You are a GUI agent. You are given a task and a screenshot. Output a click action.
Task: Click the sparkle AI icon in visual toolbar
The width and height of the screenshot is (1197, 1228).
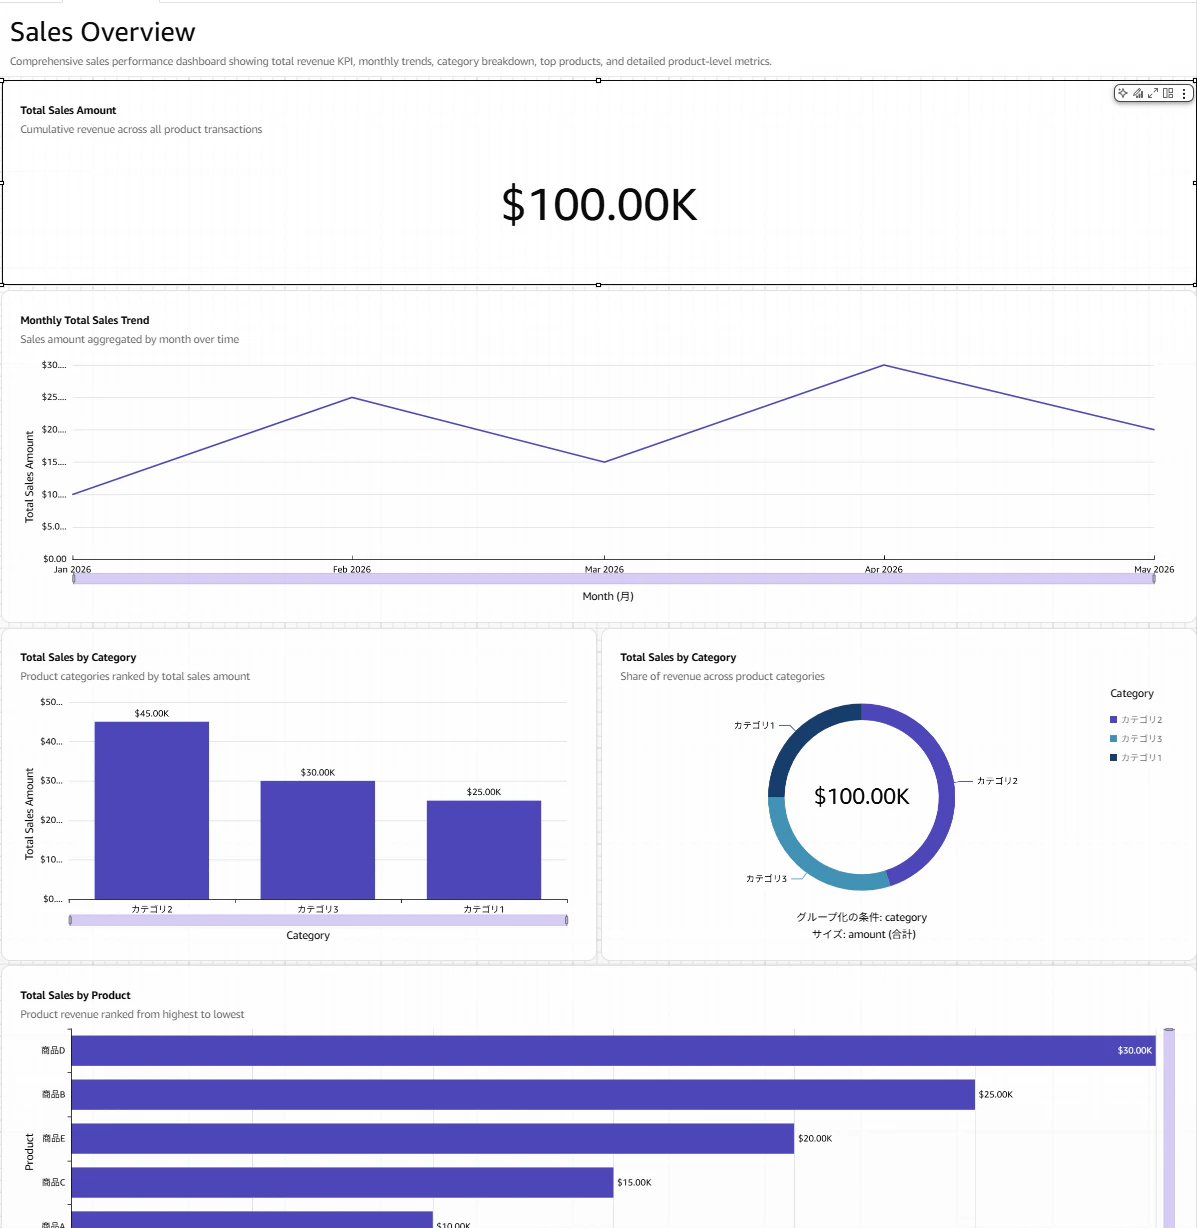1123,93
